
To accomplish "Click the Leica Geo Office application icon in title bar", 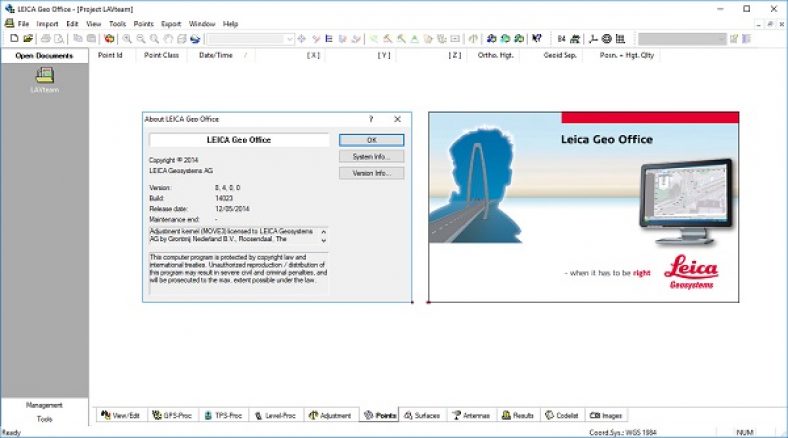I will point(9,9).
